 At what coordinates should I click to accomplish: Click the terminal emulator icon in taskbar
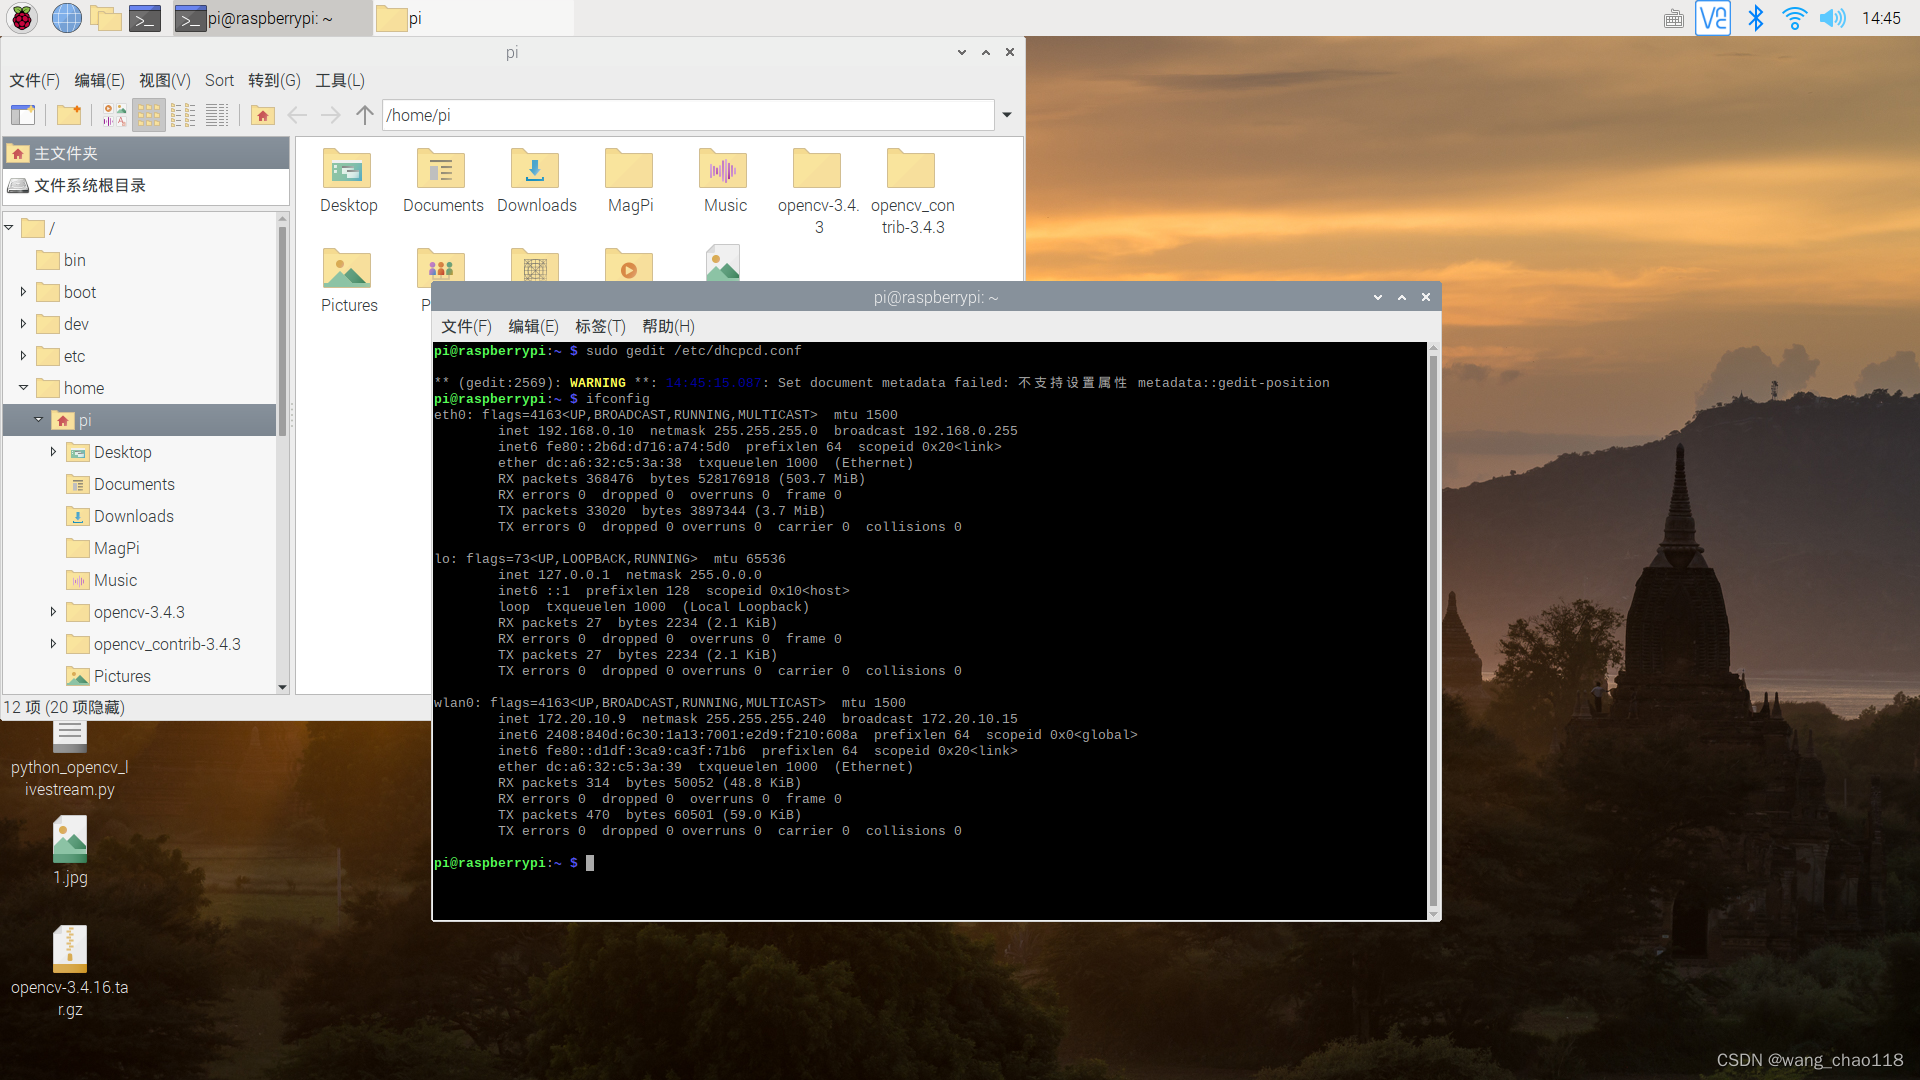coord(146,17)
